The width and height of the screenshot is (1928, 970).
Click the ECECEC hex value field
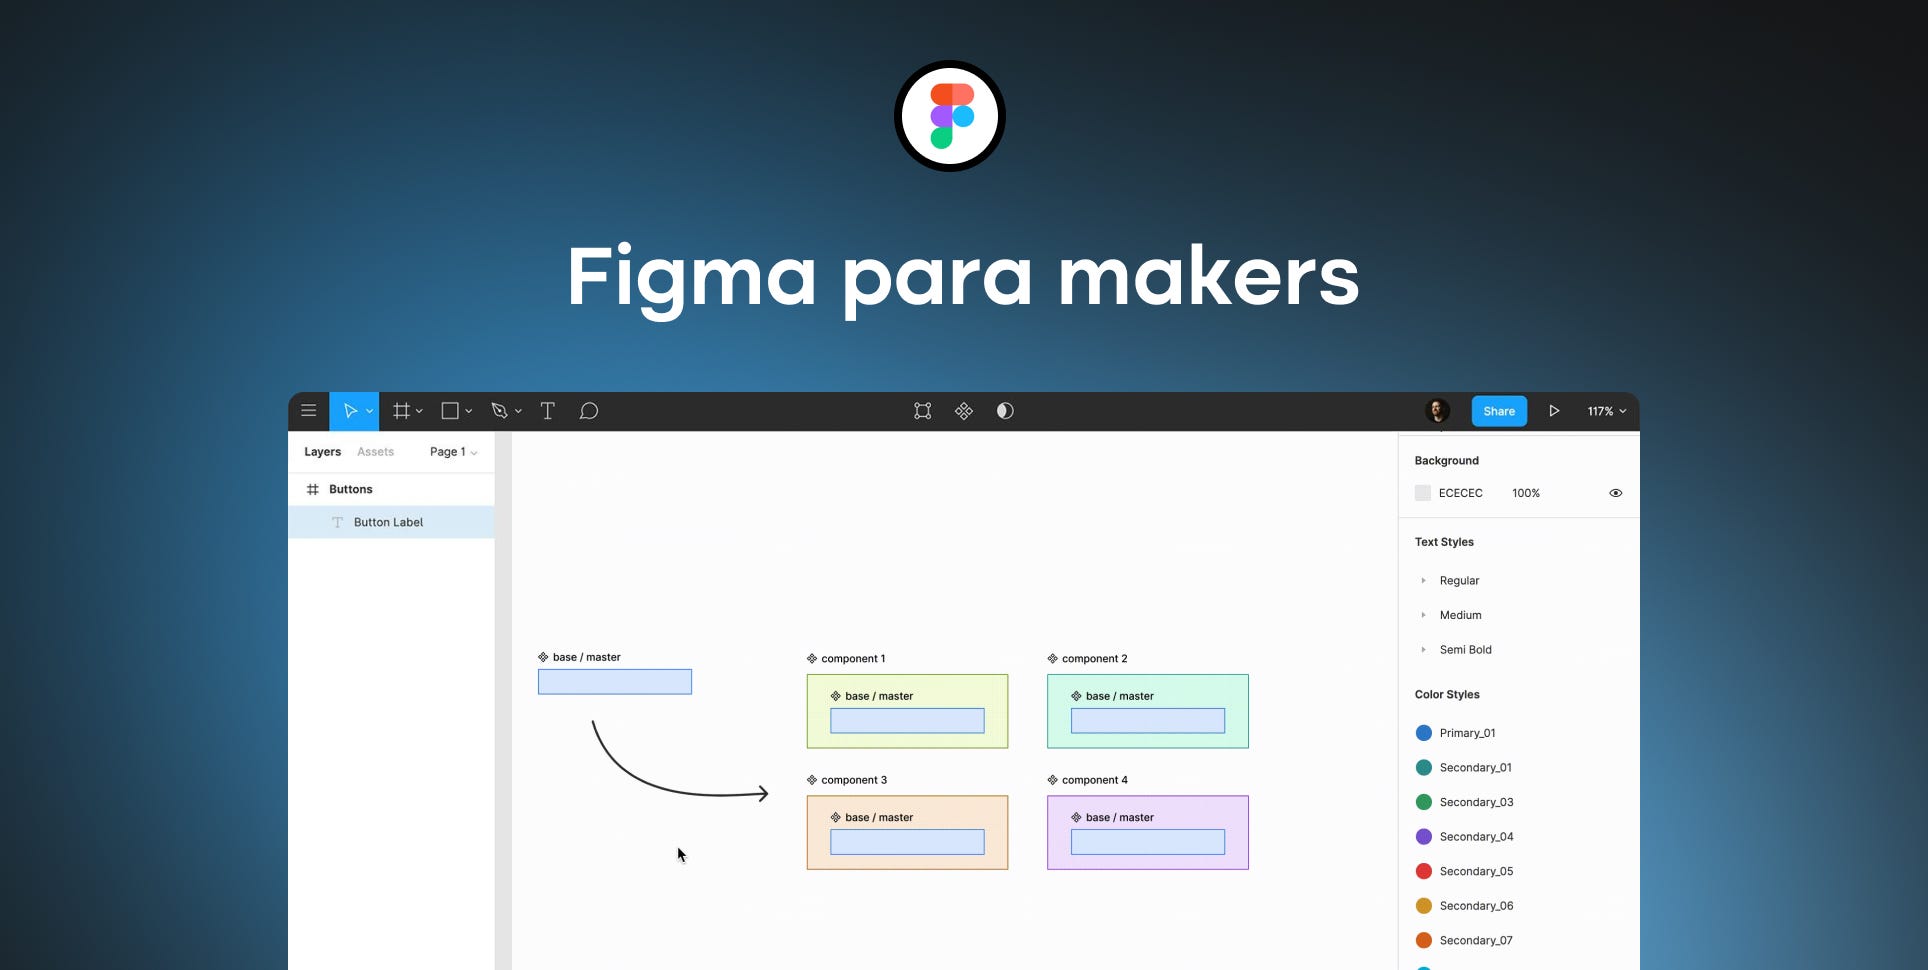[1461, 493]
